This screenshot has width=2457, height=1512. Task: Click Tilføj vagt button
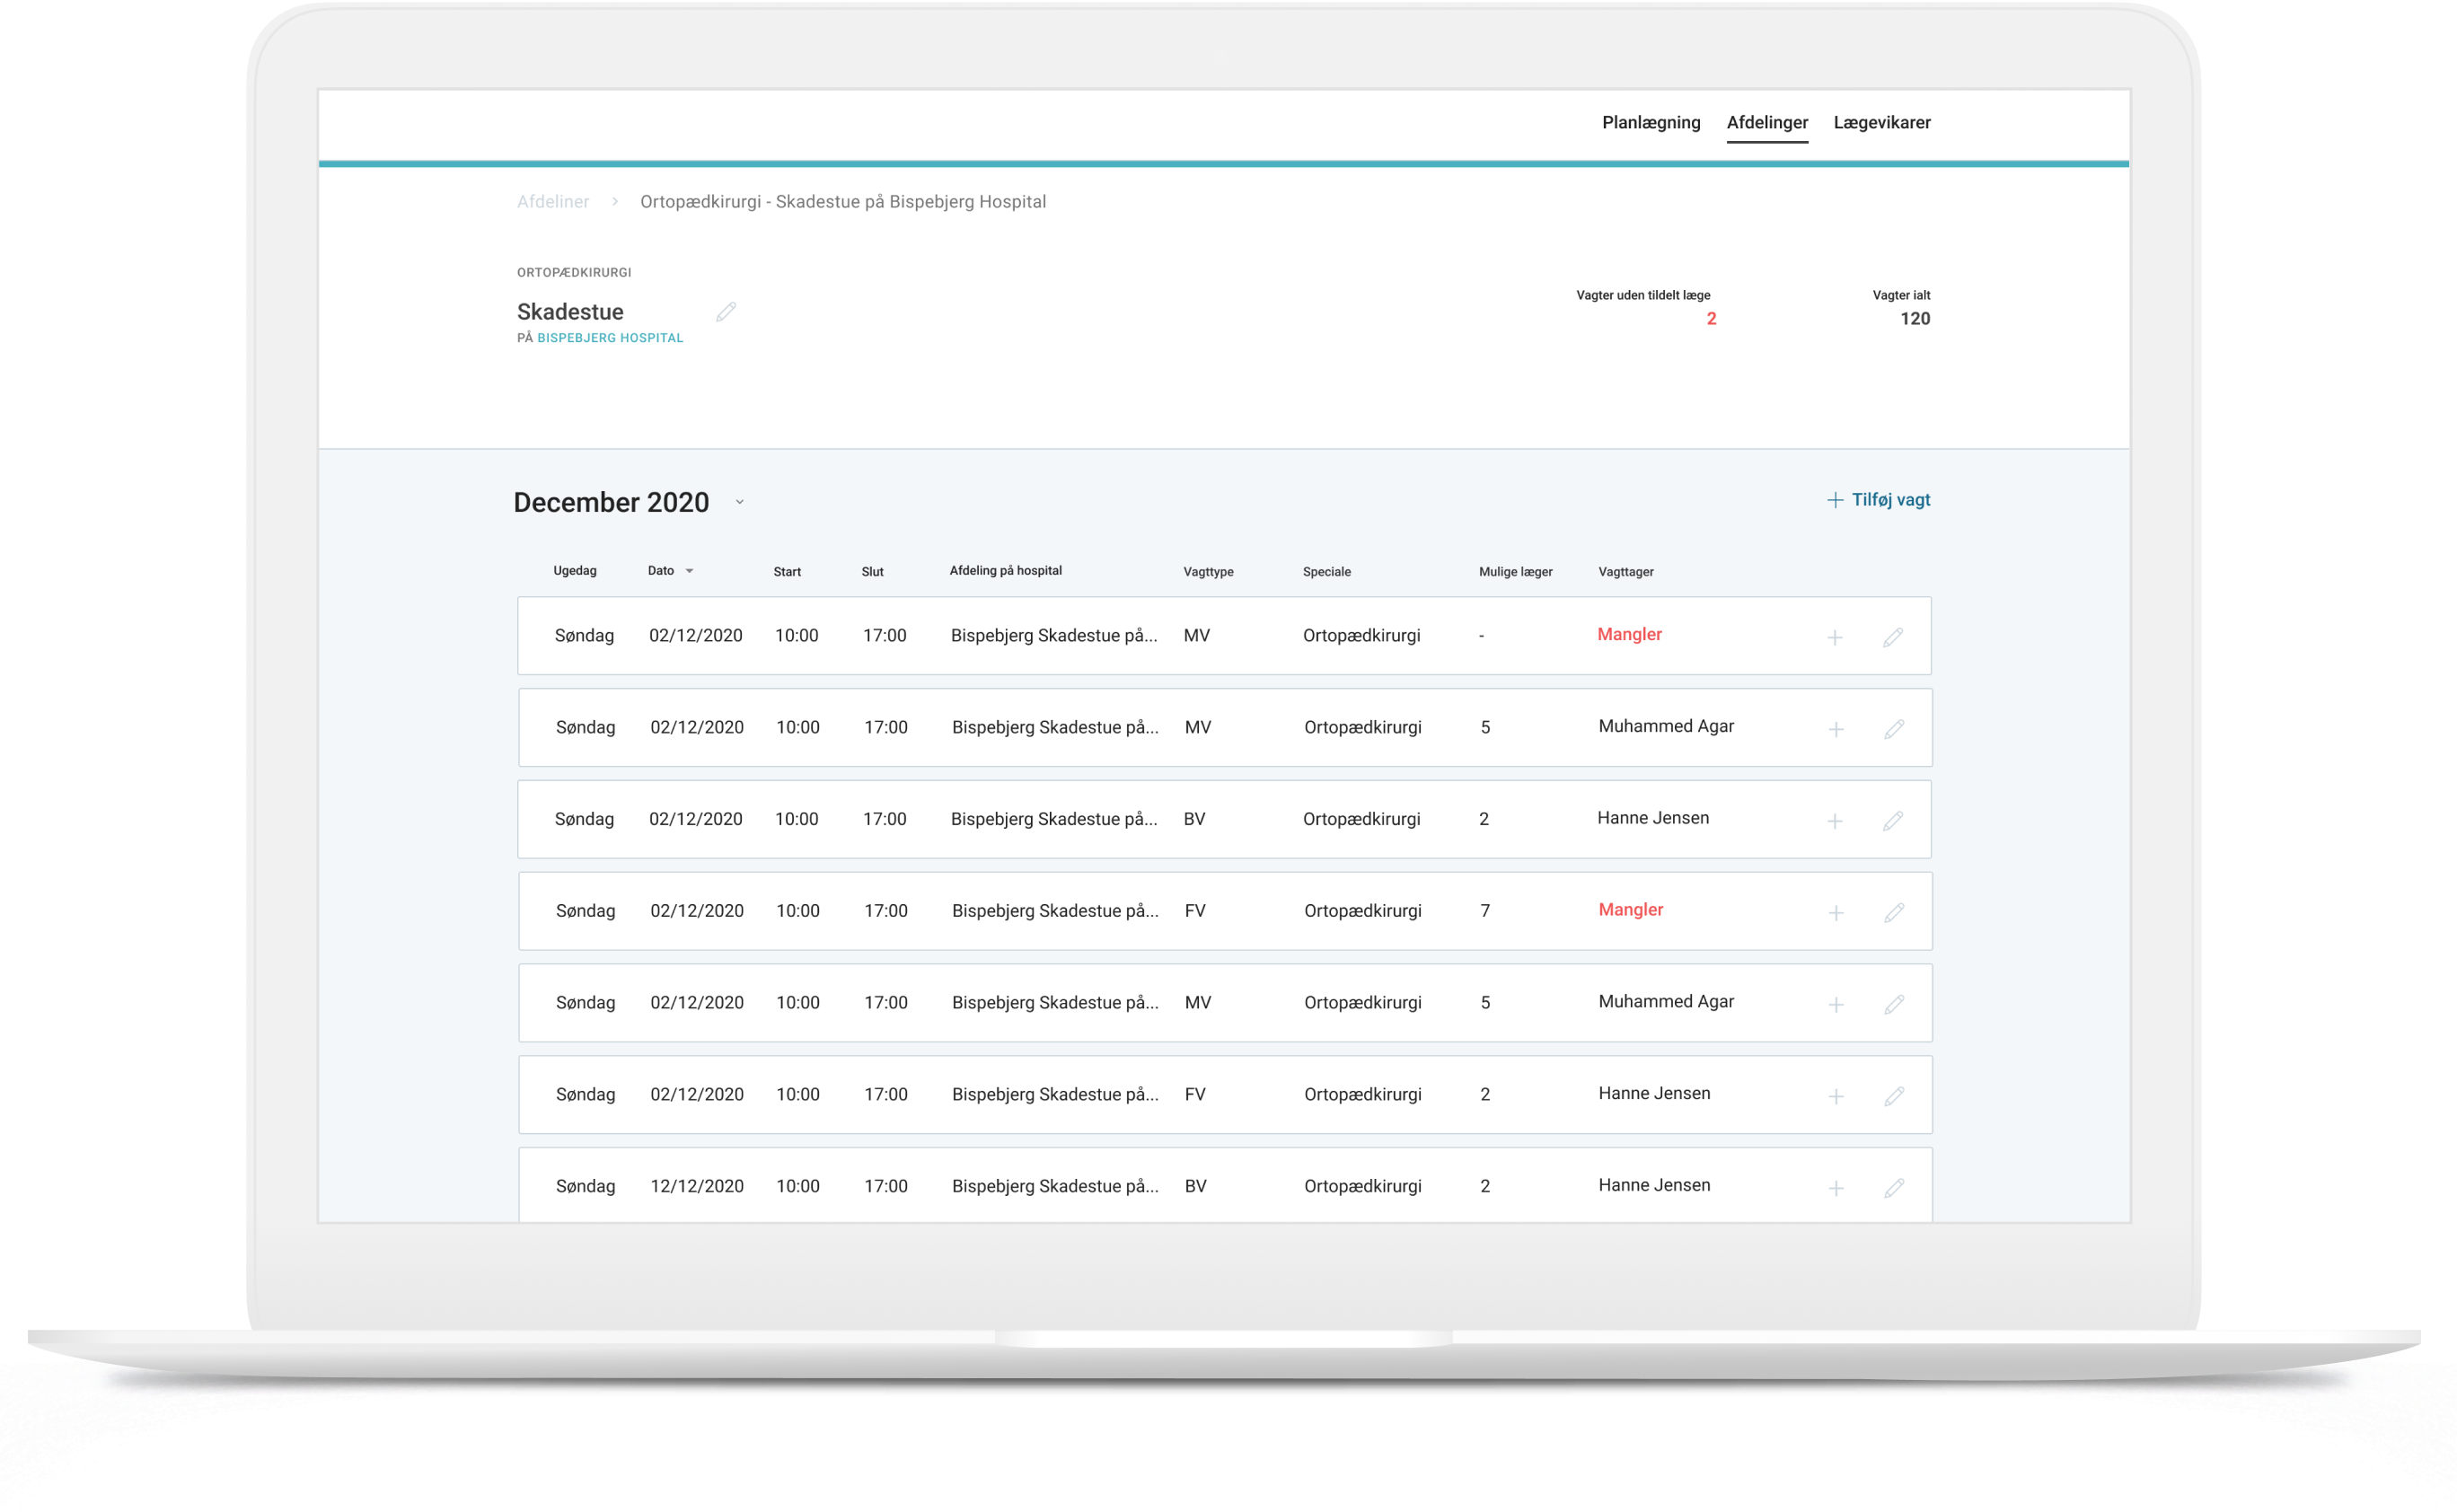point(1878,500)
